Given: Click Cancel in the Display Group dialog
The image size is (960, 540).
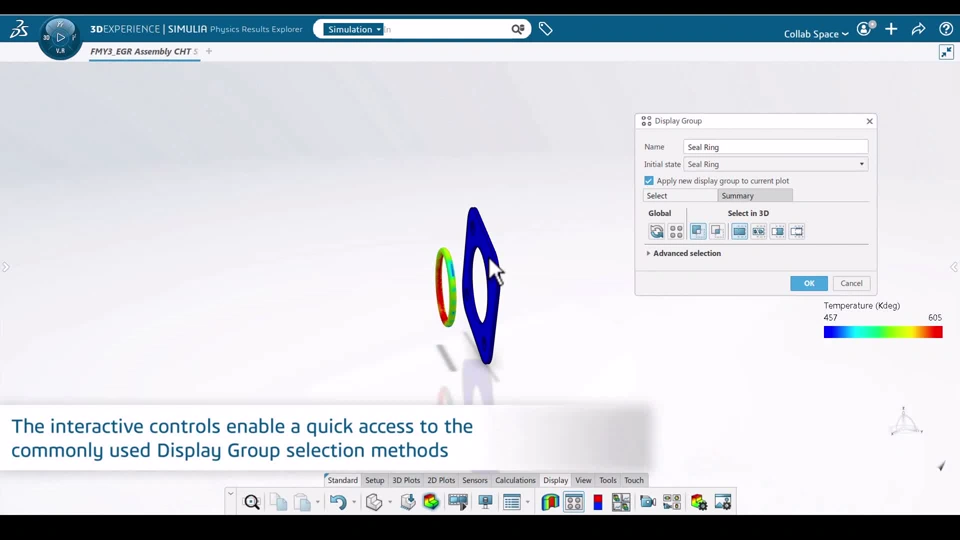Looking at the screenshot, I should coord(851,283).
